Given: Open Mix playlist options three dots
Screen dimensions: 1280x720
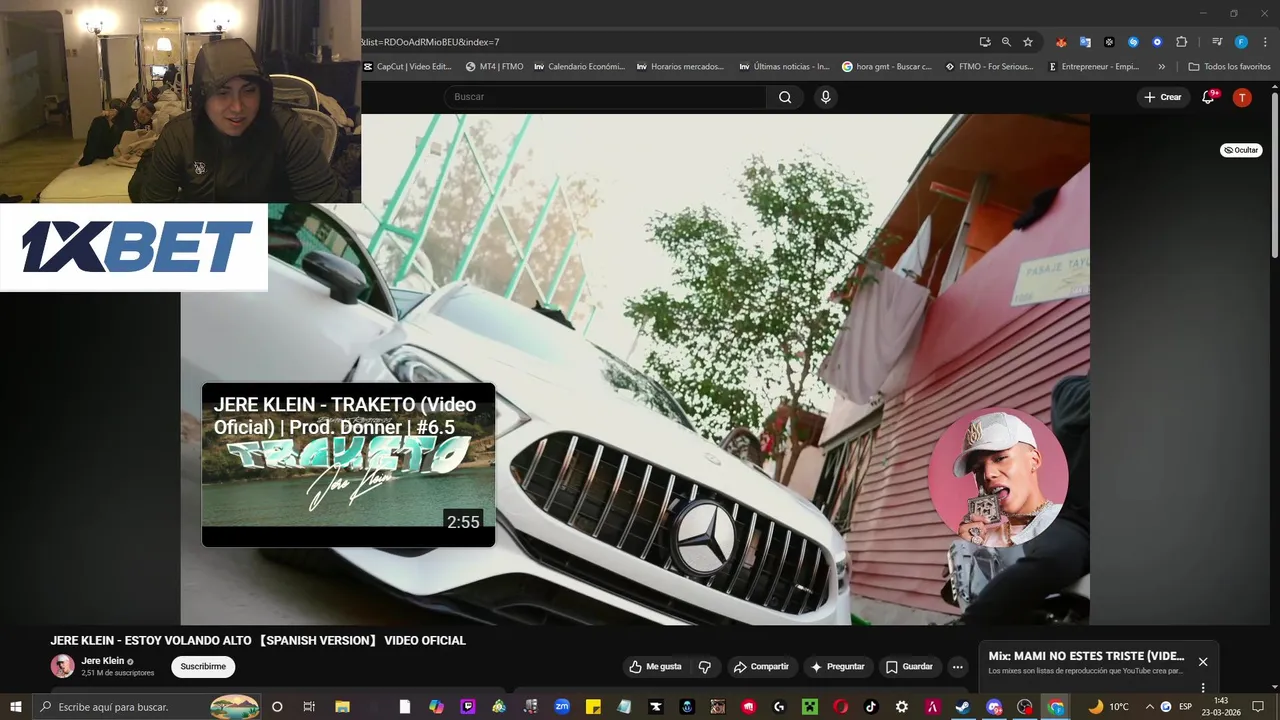Looking at the screenshot, I should pos(1203,687).
